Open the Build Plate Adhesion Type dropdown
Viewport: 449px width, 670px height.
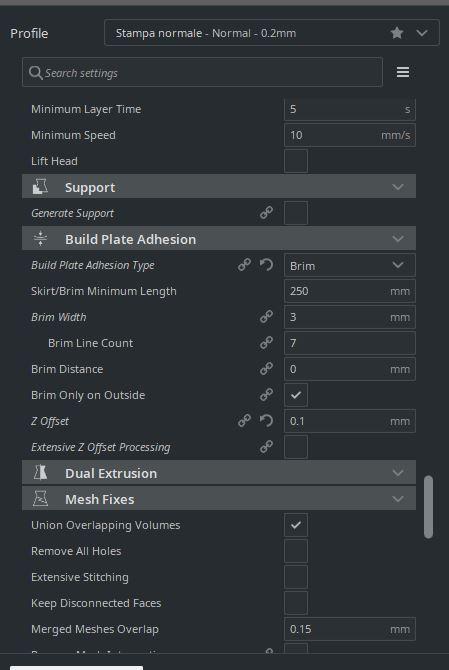pyautogui.click(x=349, y=265)
